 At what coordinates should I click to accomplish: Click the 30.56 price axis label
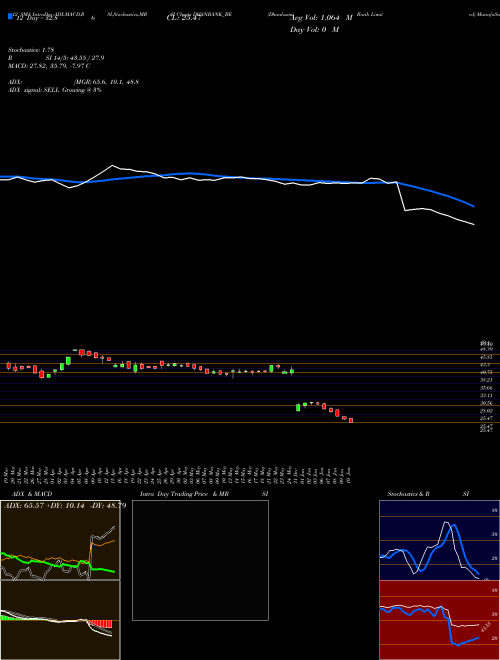tap(487, 403)
